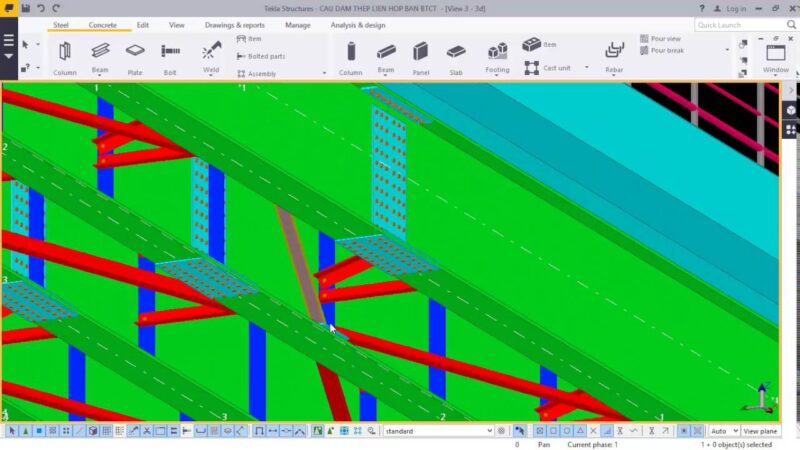Expand the selection arrow tool dropdown
The height and width of the screenshot is (450, 800).
click(x=38, y=45)
